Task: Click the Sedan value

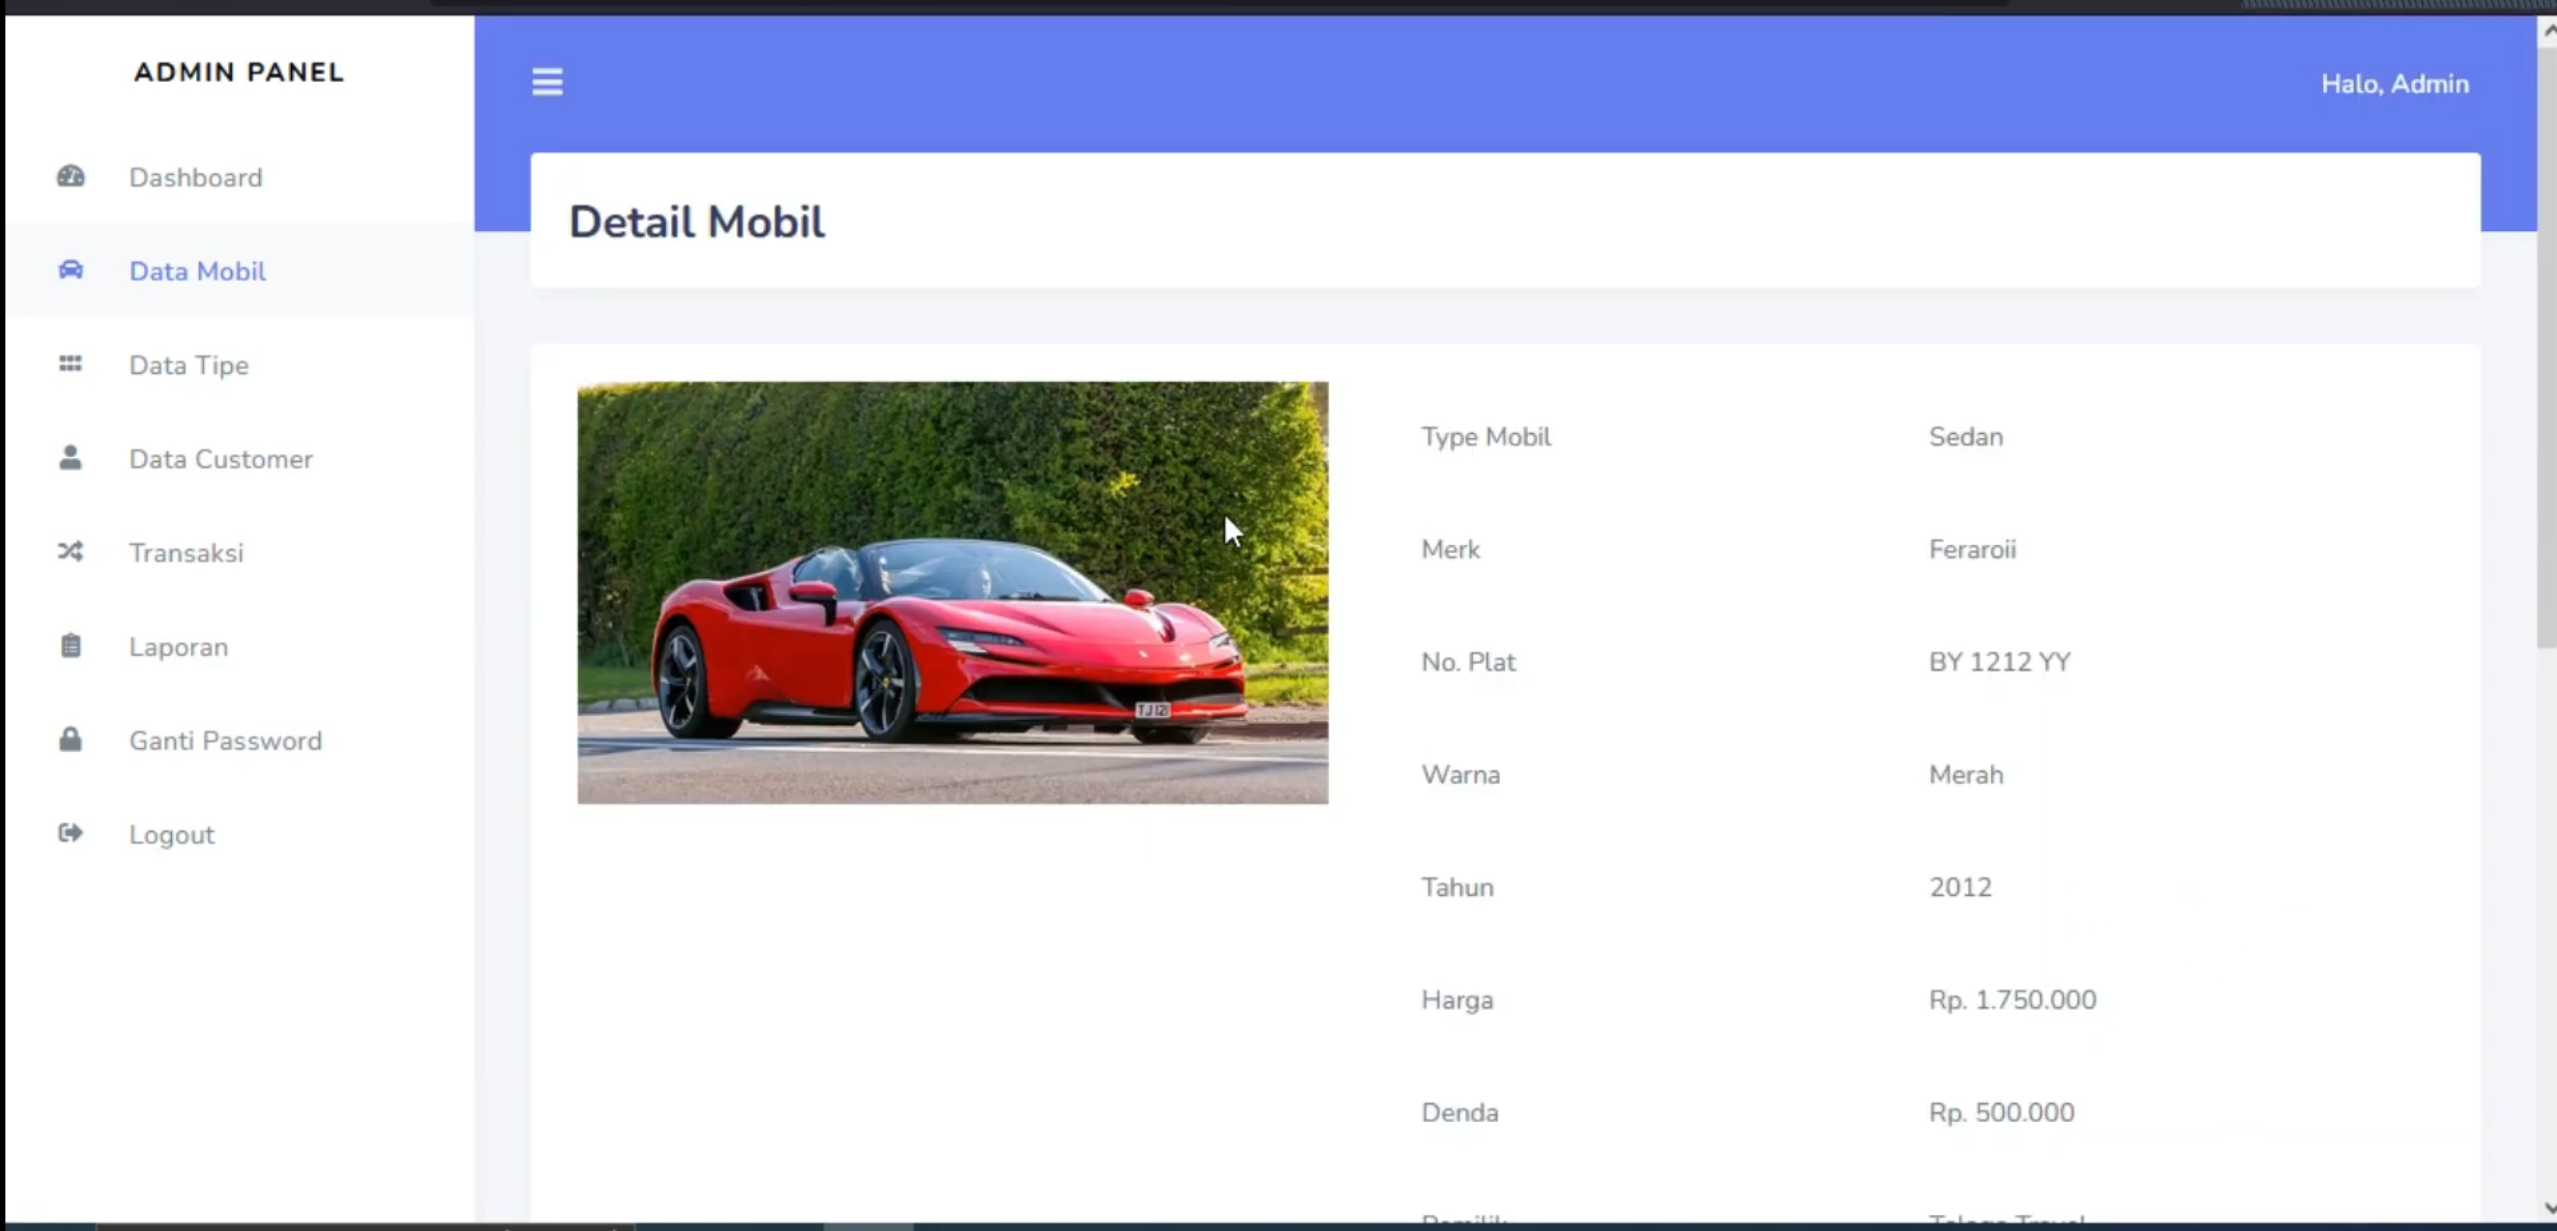Action: (x=1966, y=437)
